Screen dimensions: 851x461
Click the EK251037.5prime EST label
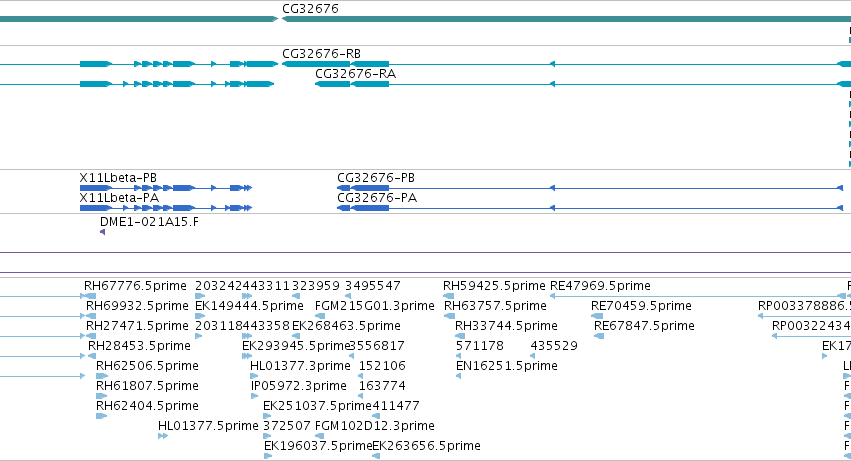(x=317, y=406)
